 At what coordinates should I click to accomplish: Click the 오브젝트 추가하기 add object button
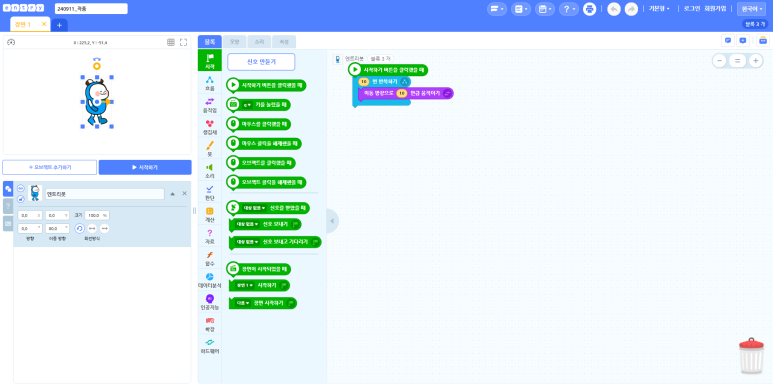(50, 167)
